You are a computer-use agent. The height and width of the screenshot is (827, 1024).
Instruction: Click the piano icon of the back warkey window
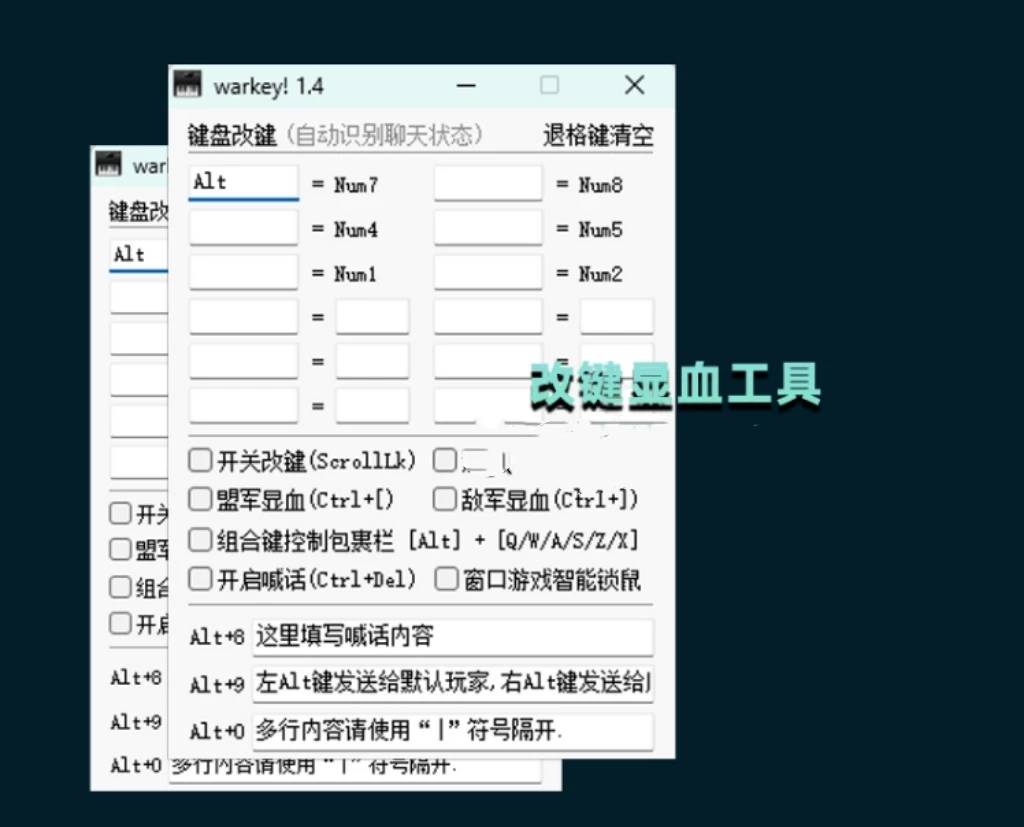(x=108, y=164)
